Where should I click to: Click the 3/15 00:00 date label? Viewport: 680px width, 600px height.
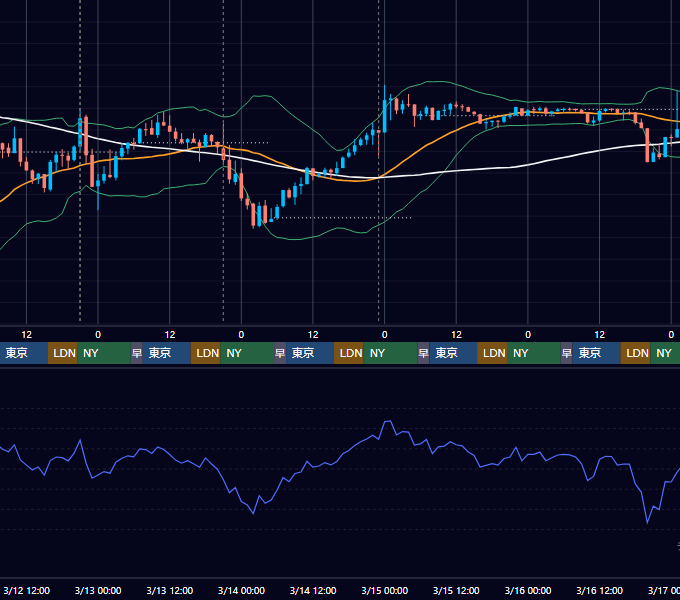click(385, 590)
